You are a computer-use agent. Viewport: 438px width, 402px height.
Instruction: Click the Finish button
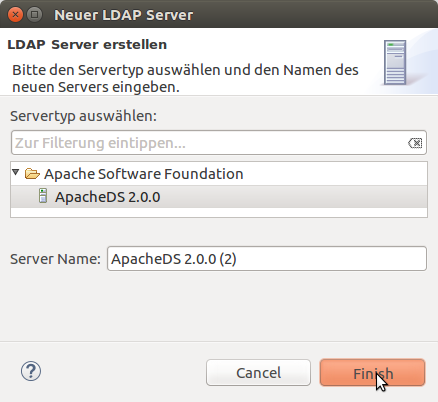(x=372, y=373)
